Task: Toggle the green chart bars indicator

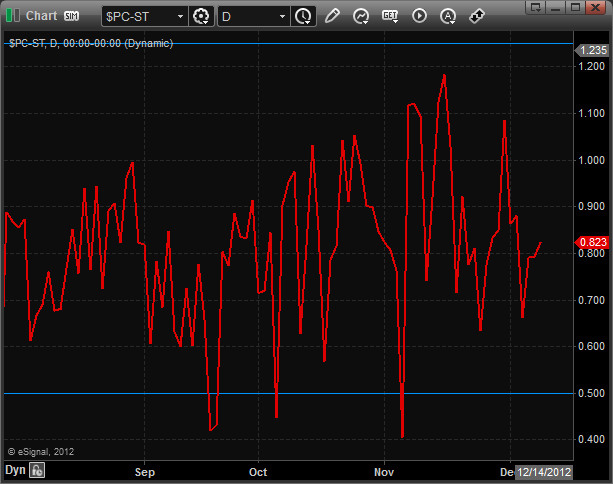Action: (13, 16)
